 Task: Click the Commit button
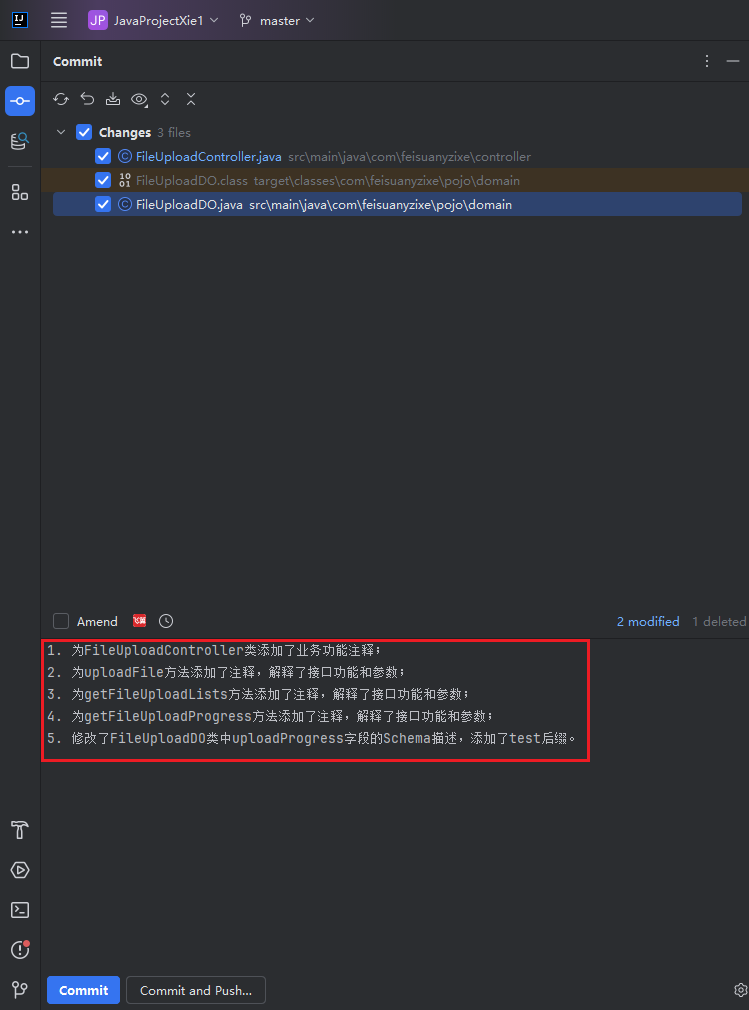(x=83, y=990)
